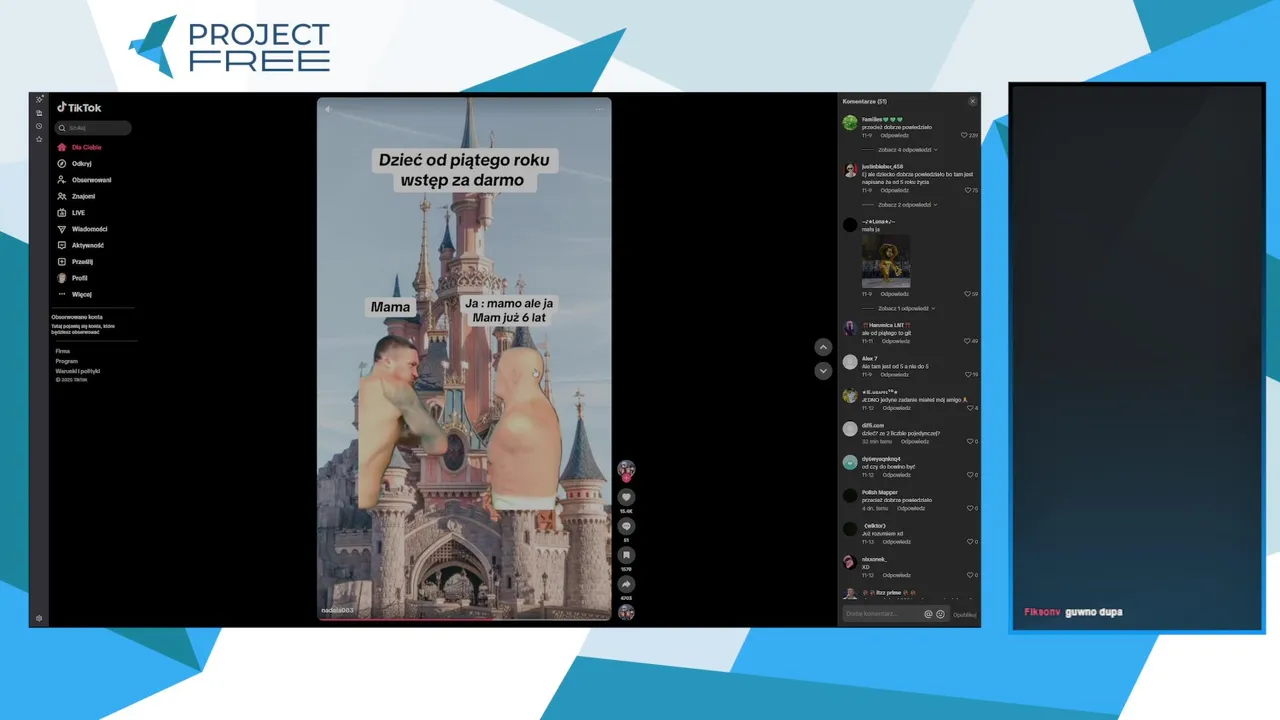Go to next video arrow

[823, 370]
